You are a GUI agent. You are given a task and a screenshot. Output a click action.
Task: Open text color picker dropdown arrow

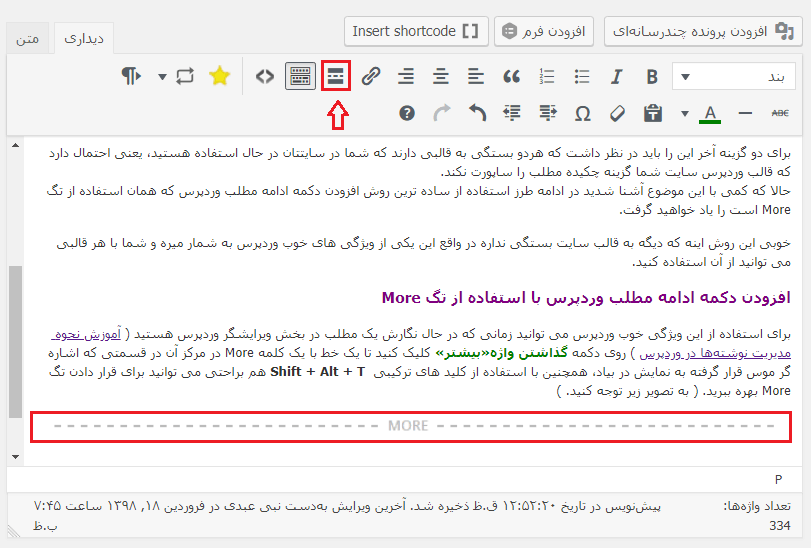[685, 114]
